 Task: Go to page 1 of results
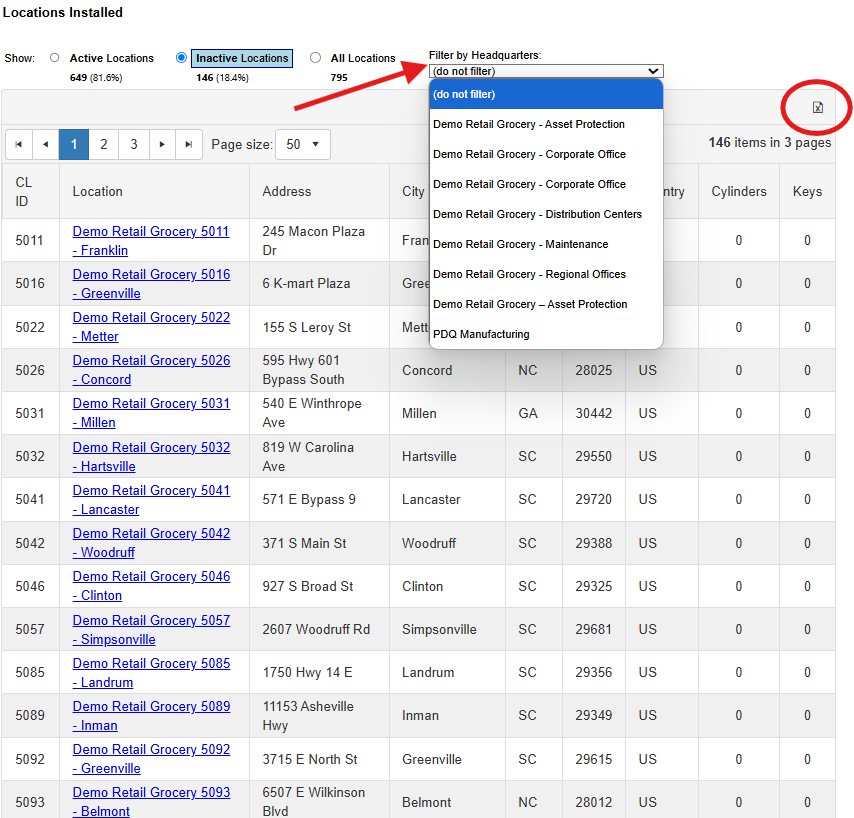click(74, 144)
